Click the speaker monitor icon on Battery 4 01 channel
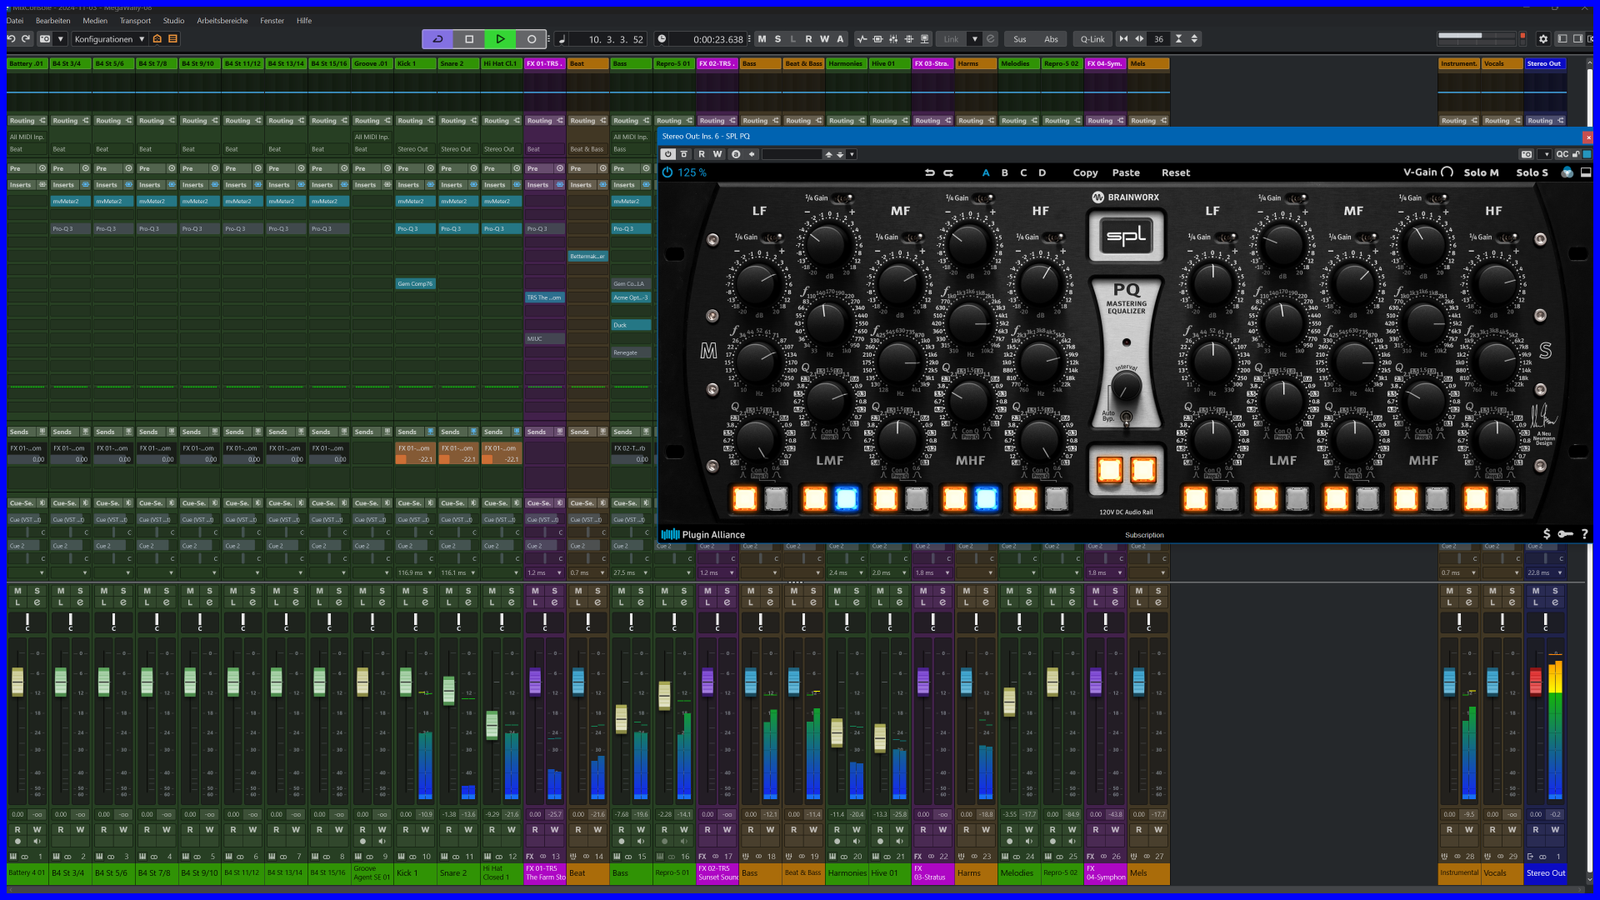The width and height of the screenshot is (1600, 900). (35, 841)
